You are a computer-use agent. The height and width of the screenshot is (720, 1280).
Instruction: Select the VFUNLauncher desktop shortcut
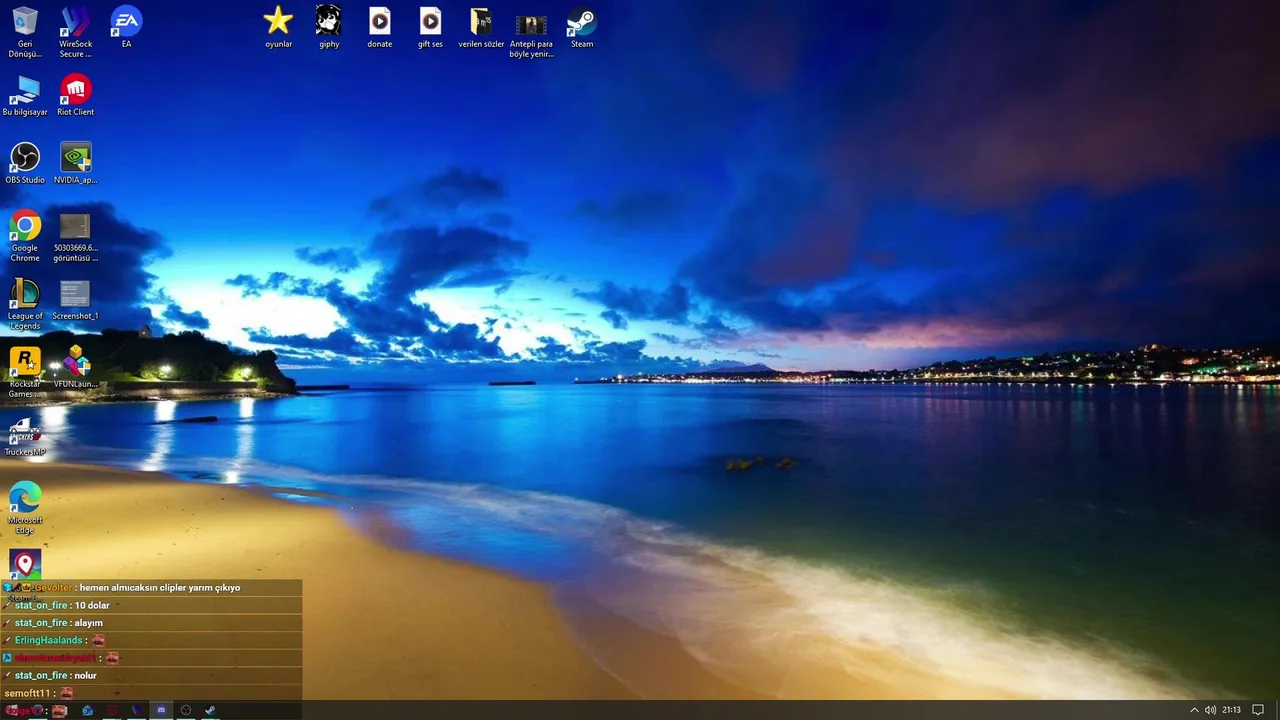(76, 368)
